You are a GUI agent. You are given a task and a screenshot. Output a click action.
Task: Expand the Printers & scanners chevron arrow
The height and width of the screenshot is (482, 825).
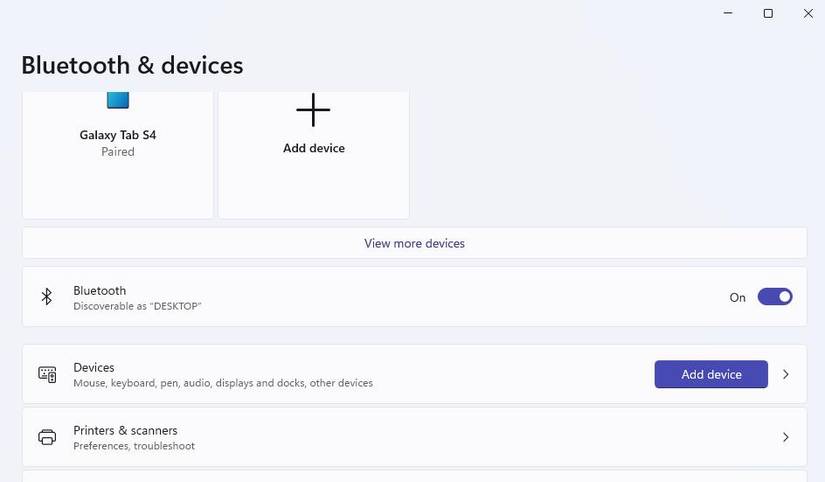(786, 437)
